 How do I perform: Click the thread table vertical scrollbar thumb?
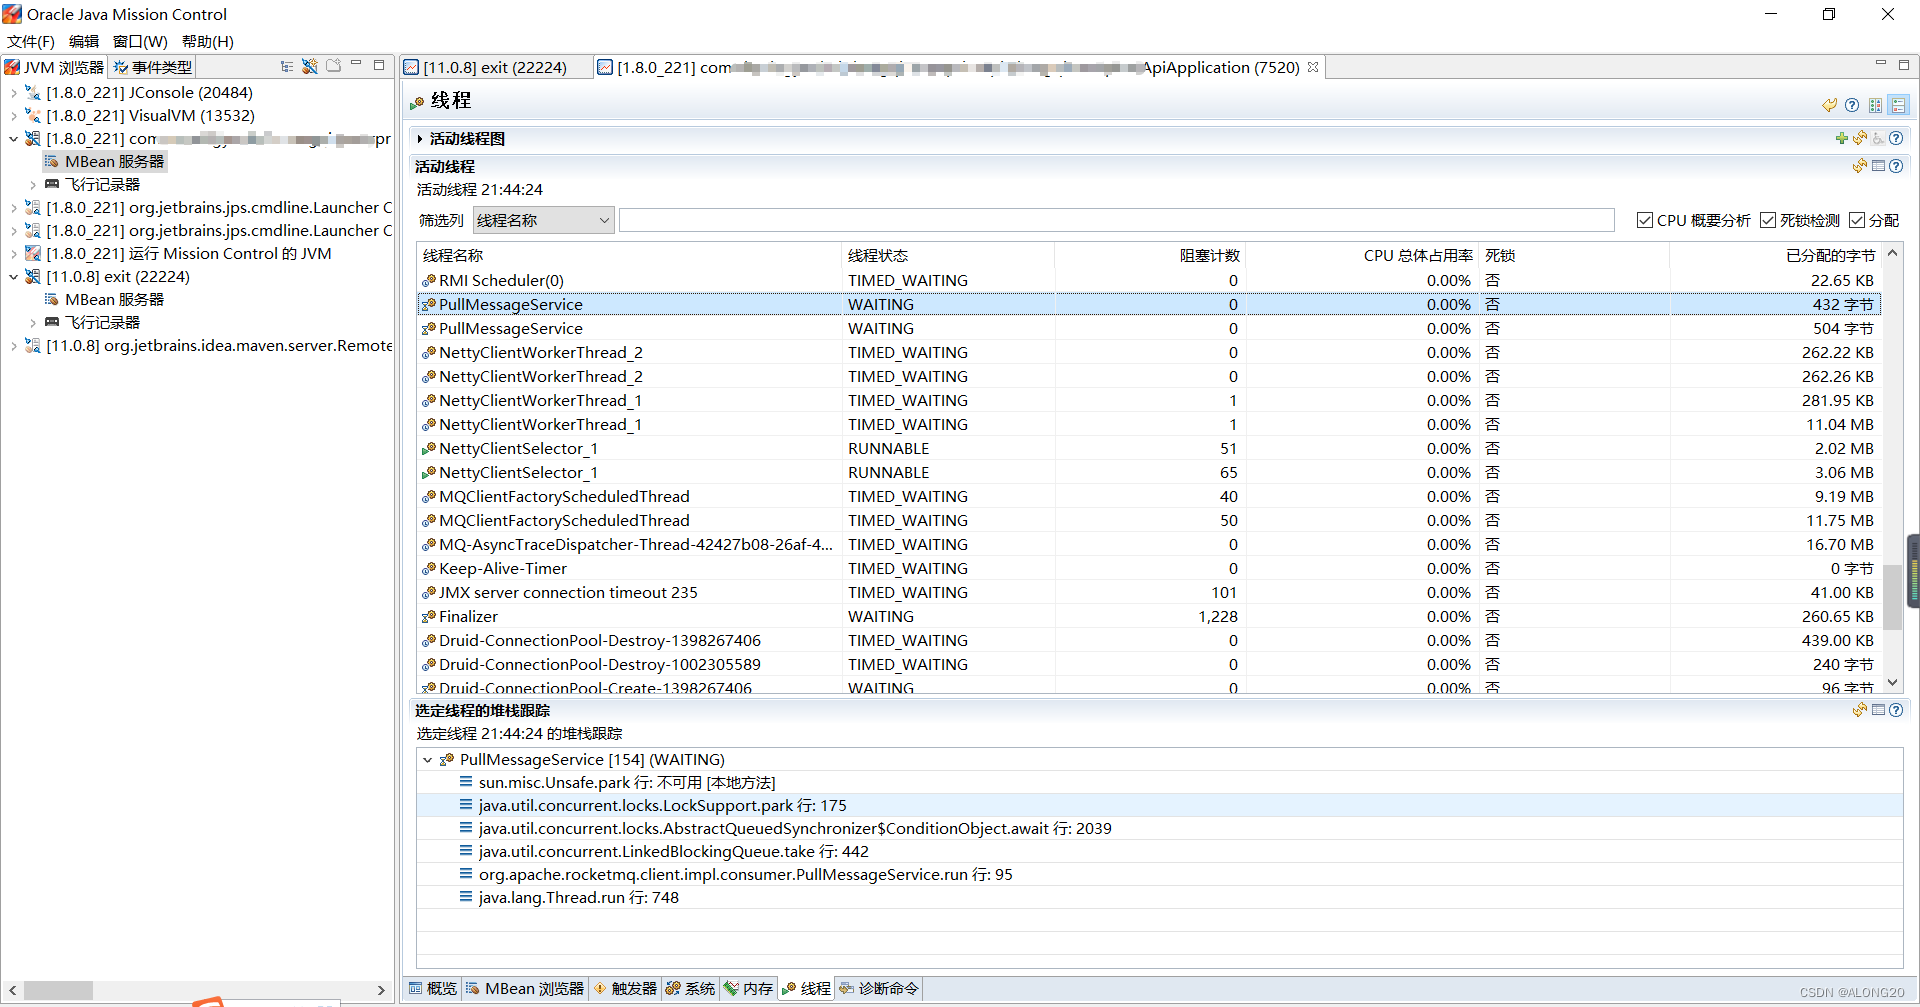click(x=1892, y=598)
